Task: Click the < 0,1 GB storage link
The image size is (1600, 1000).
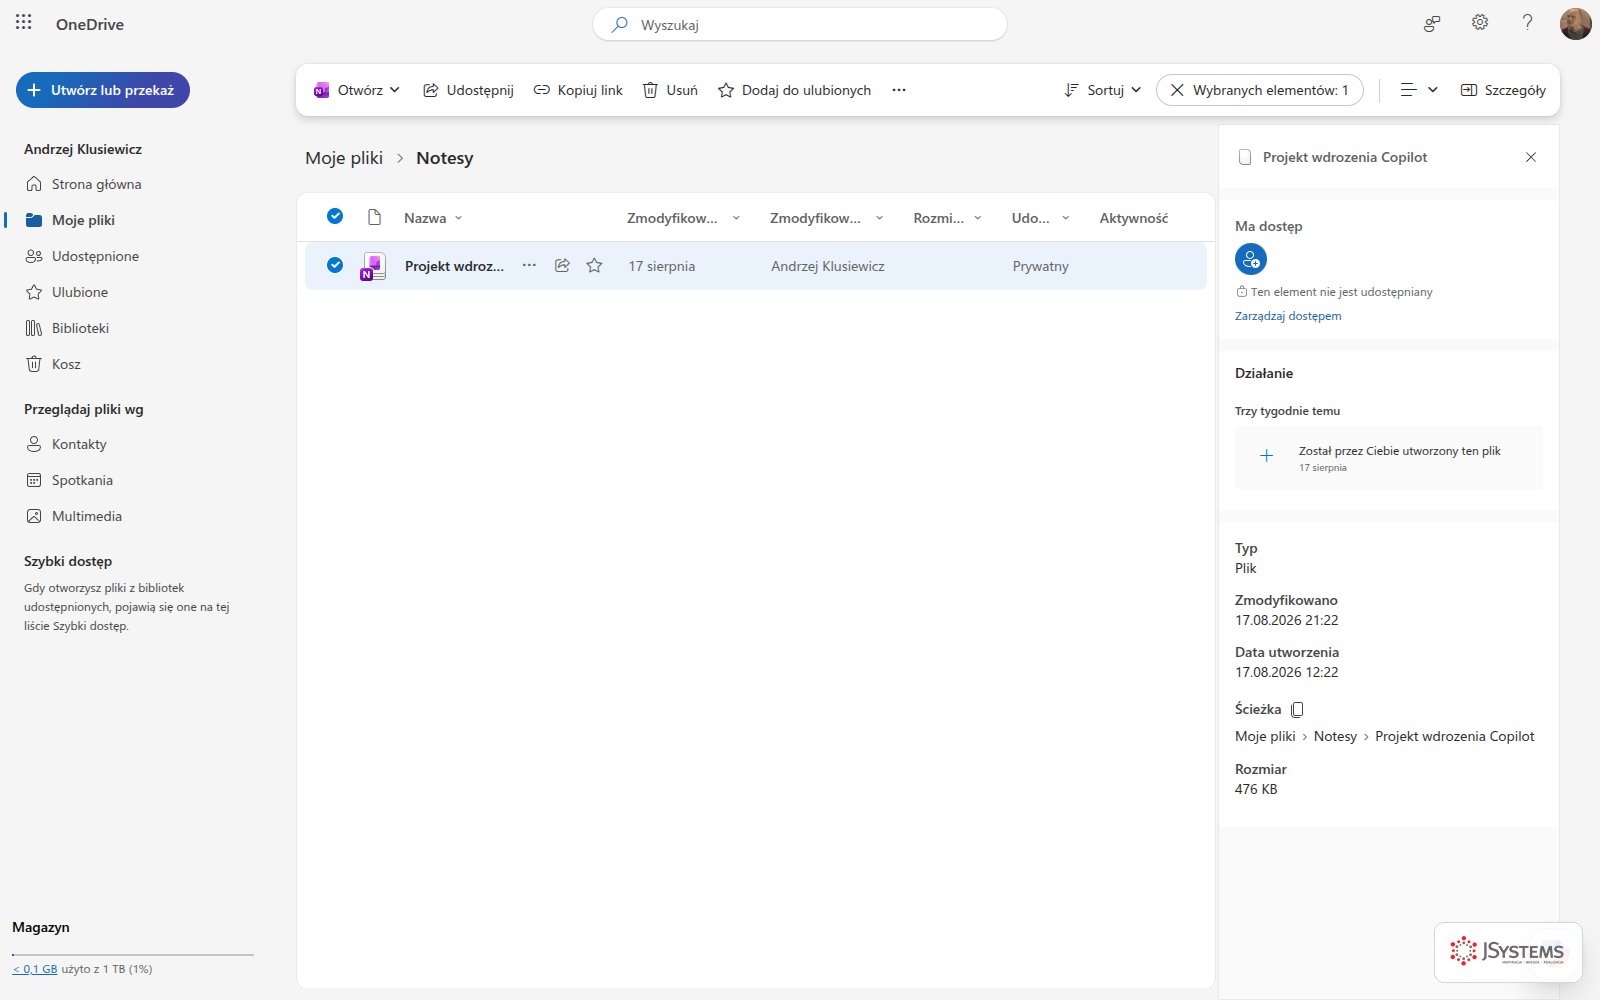Action: (35, 969)
